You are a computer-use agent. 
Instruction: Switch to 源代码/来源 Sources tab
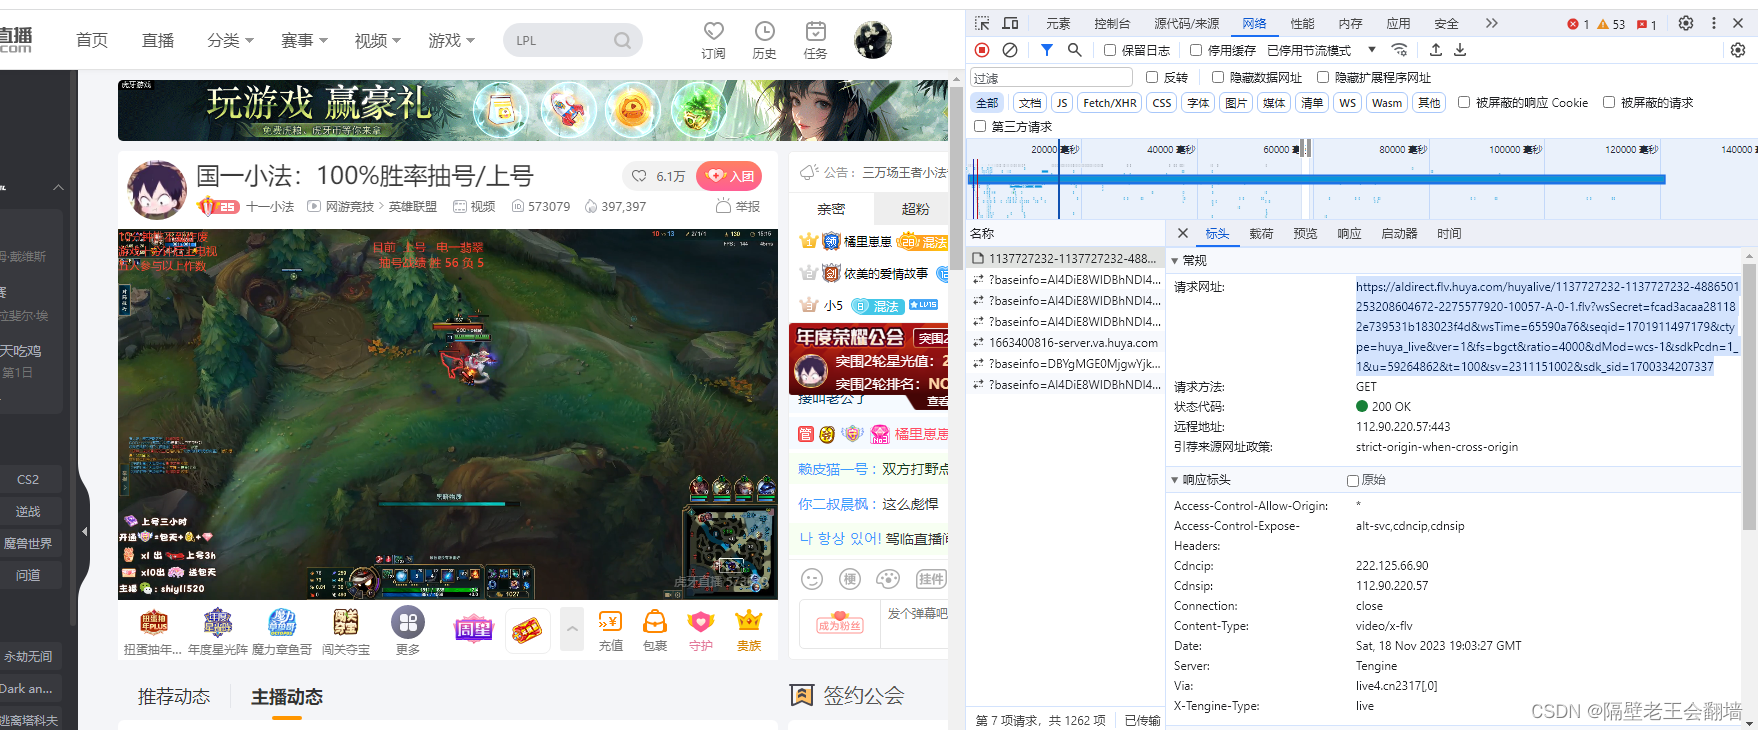[1186, 23]
